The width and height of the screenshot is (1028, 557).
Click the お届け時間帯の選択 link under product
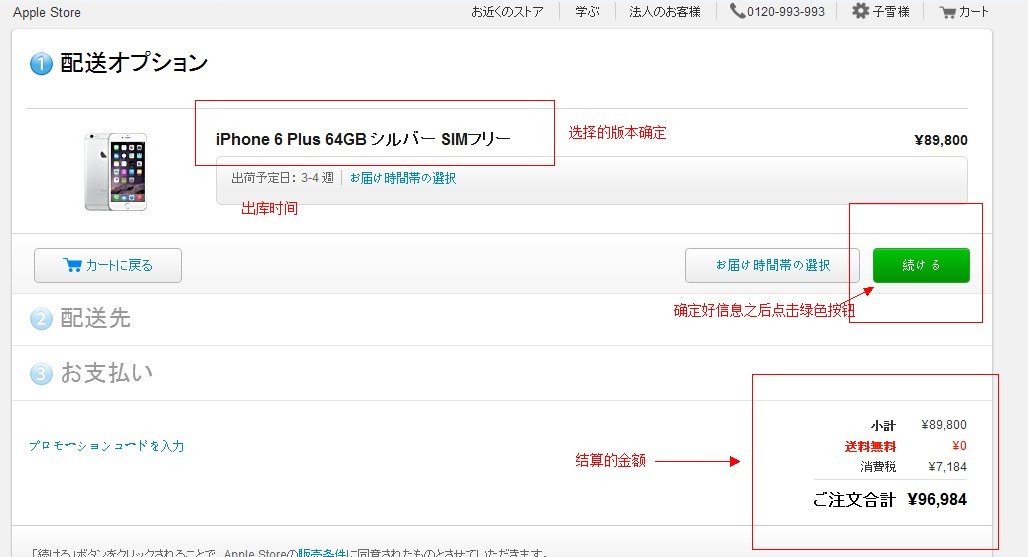pos(403,178)
